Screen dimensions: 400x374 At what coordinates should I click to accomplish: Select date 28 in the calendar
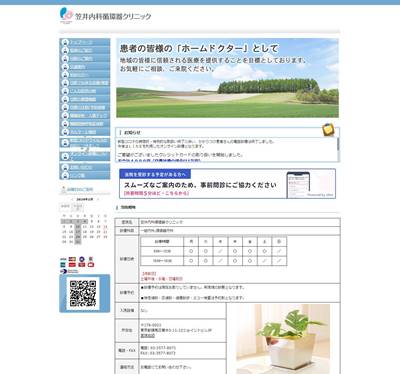(x=105, y=237)
